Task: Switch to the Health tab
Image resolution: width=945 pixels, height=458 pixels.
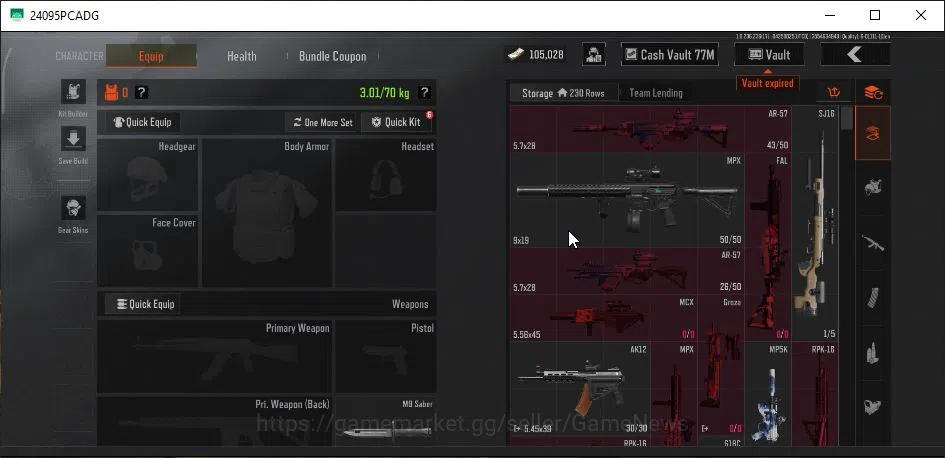Action: (242, 56)
